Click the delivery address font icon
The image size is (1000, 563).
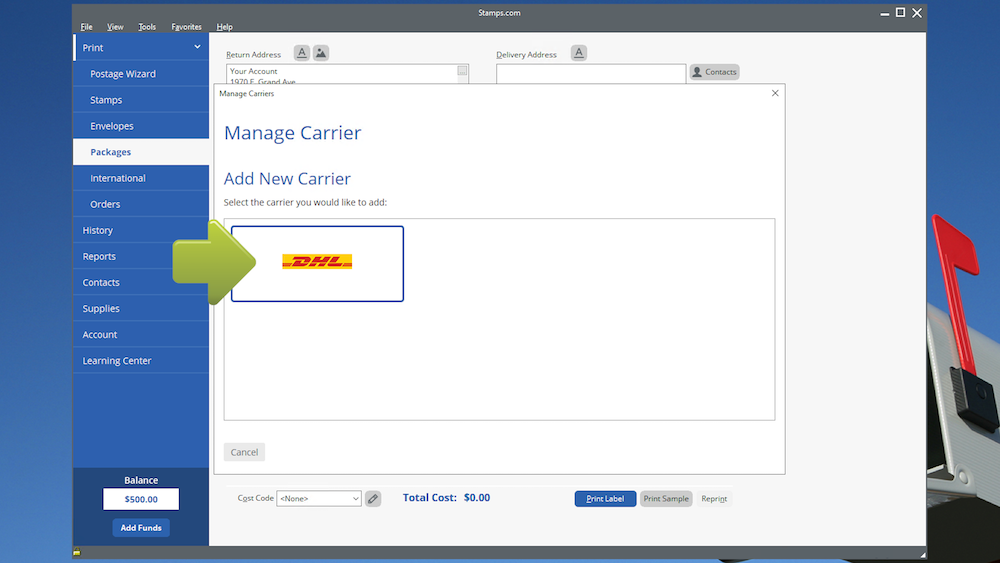578,53
